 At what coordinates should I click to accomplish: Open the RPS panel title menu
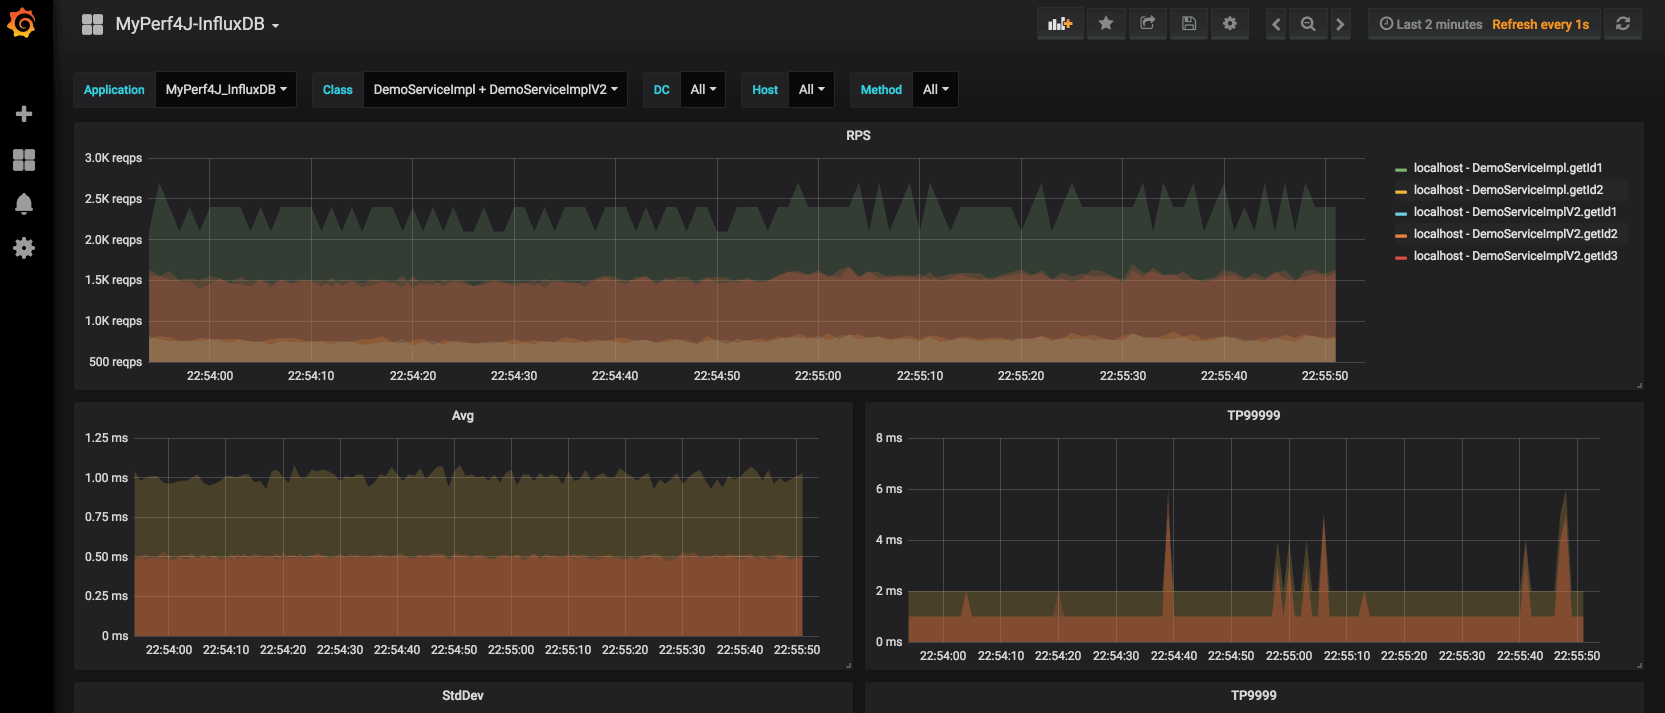858,135
